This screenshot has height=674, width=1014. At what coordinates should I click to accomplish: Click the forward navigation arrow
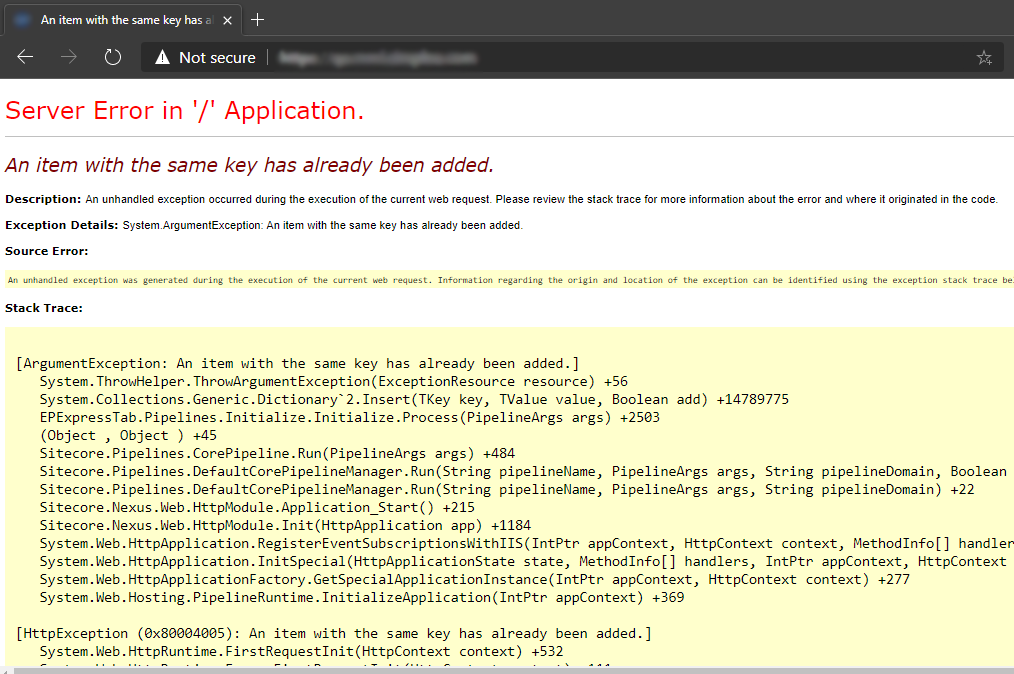tap(69, 57)
